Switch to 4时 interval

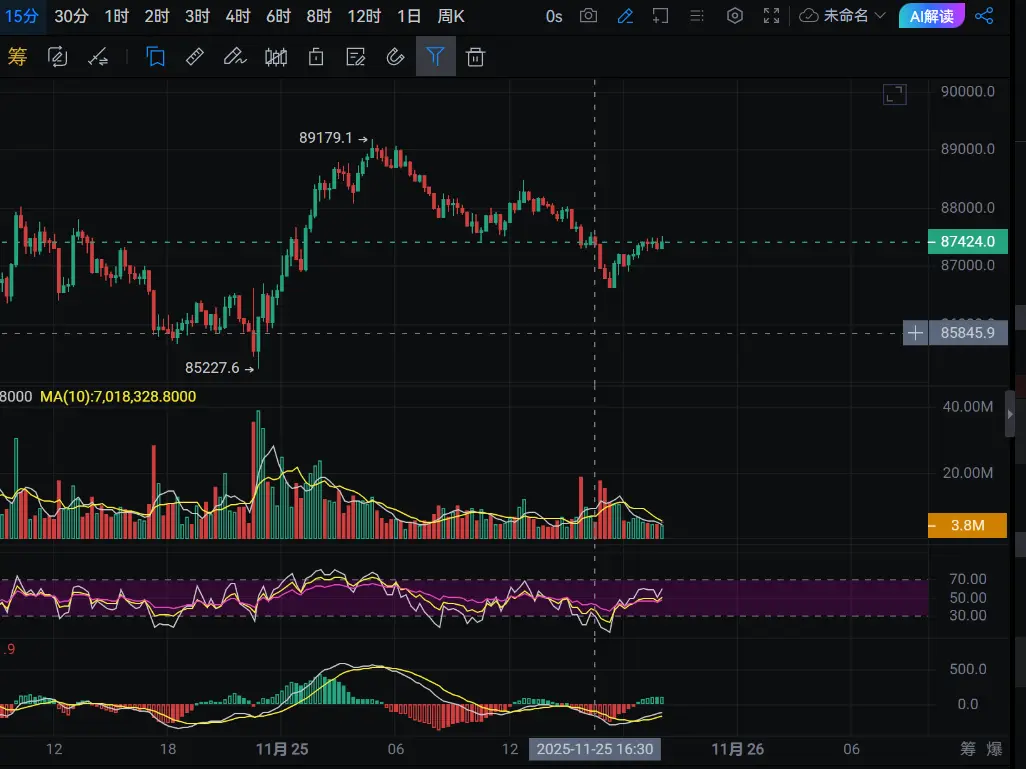pyautogui.click(x=238, y=16)
